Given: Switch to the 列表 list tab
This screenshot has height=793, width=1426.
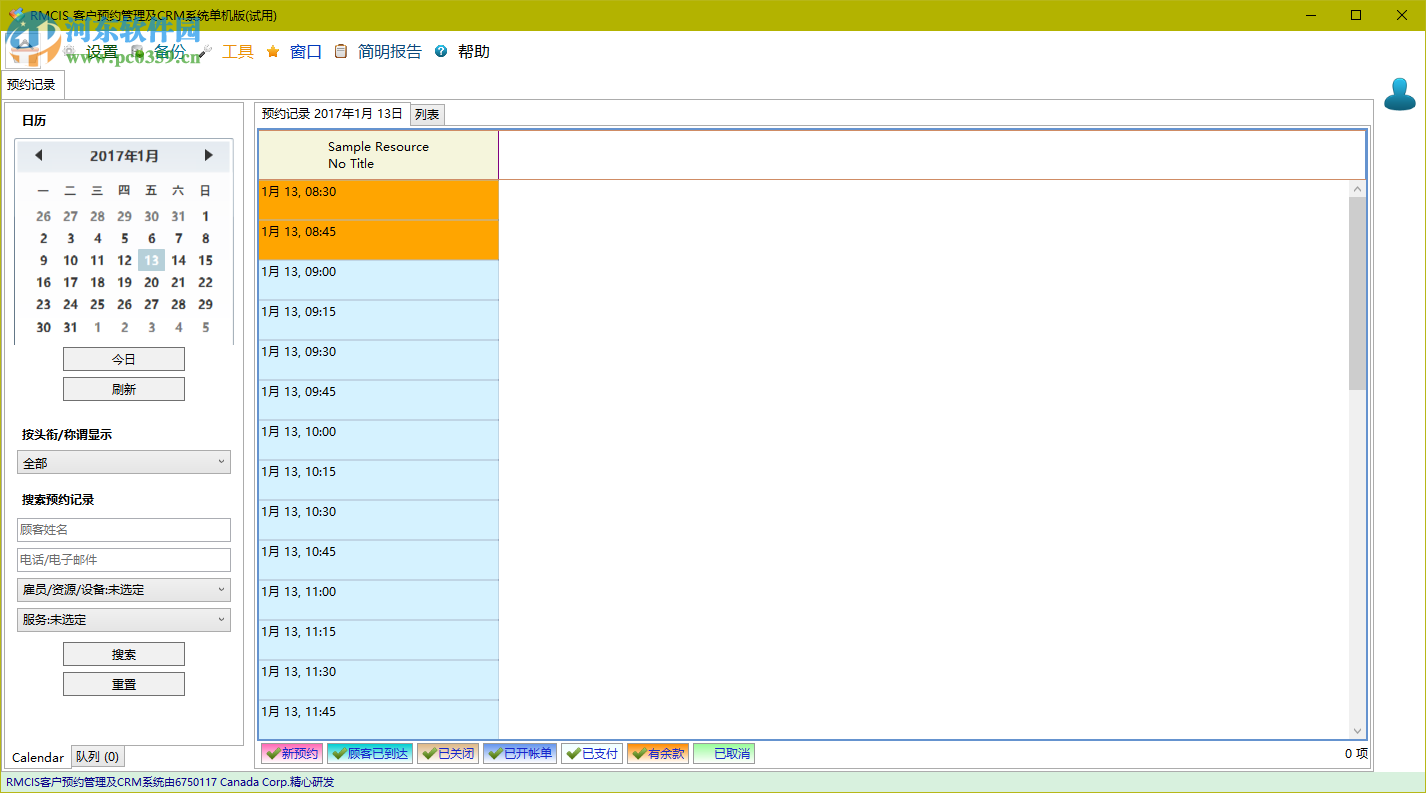Looking at the screenshot, I should coord(427,115).
